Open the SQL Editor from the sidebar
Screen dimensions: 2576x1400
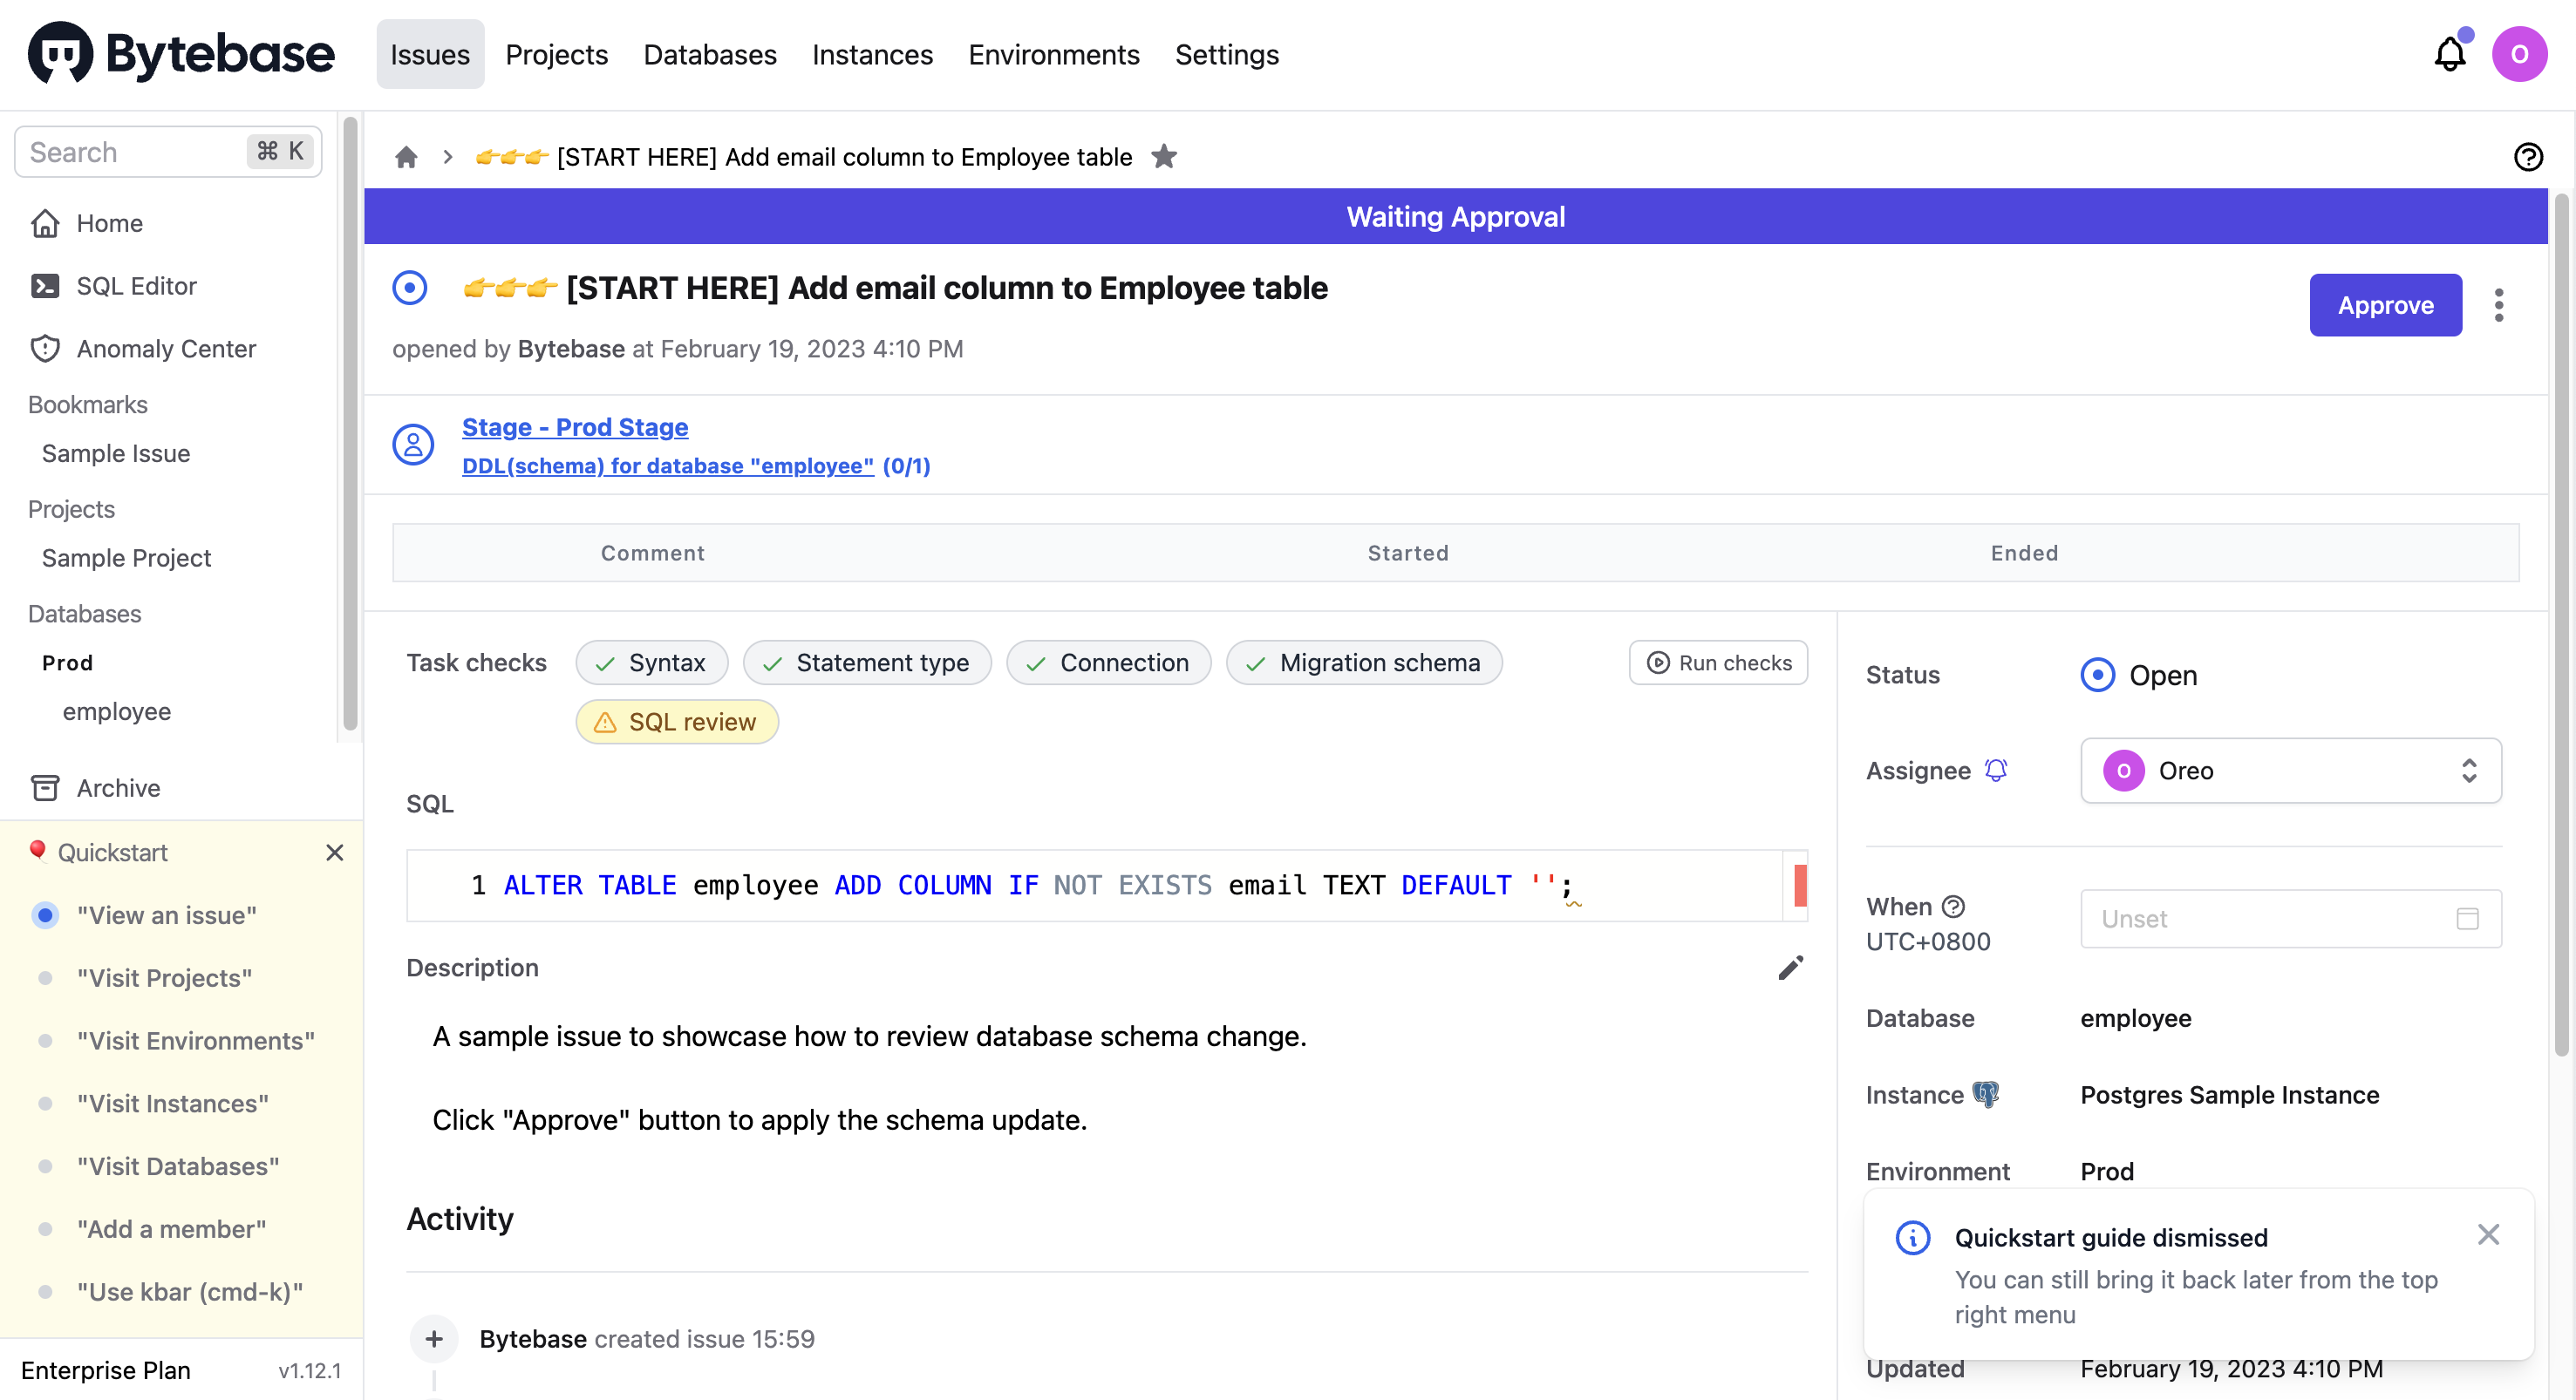[136, 286]
